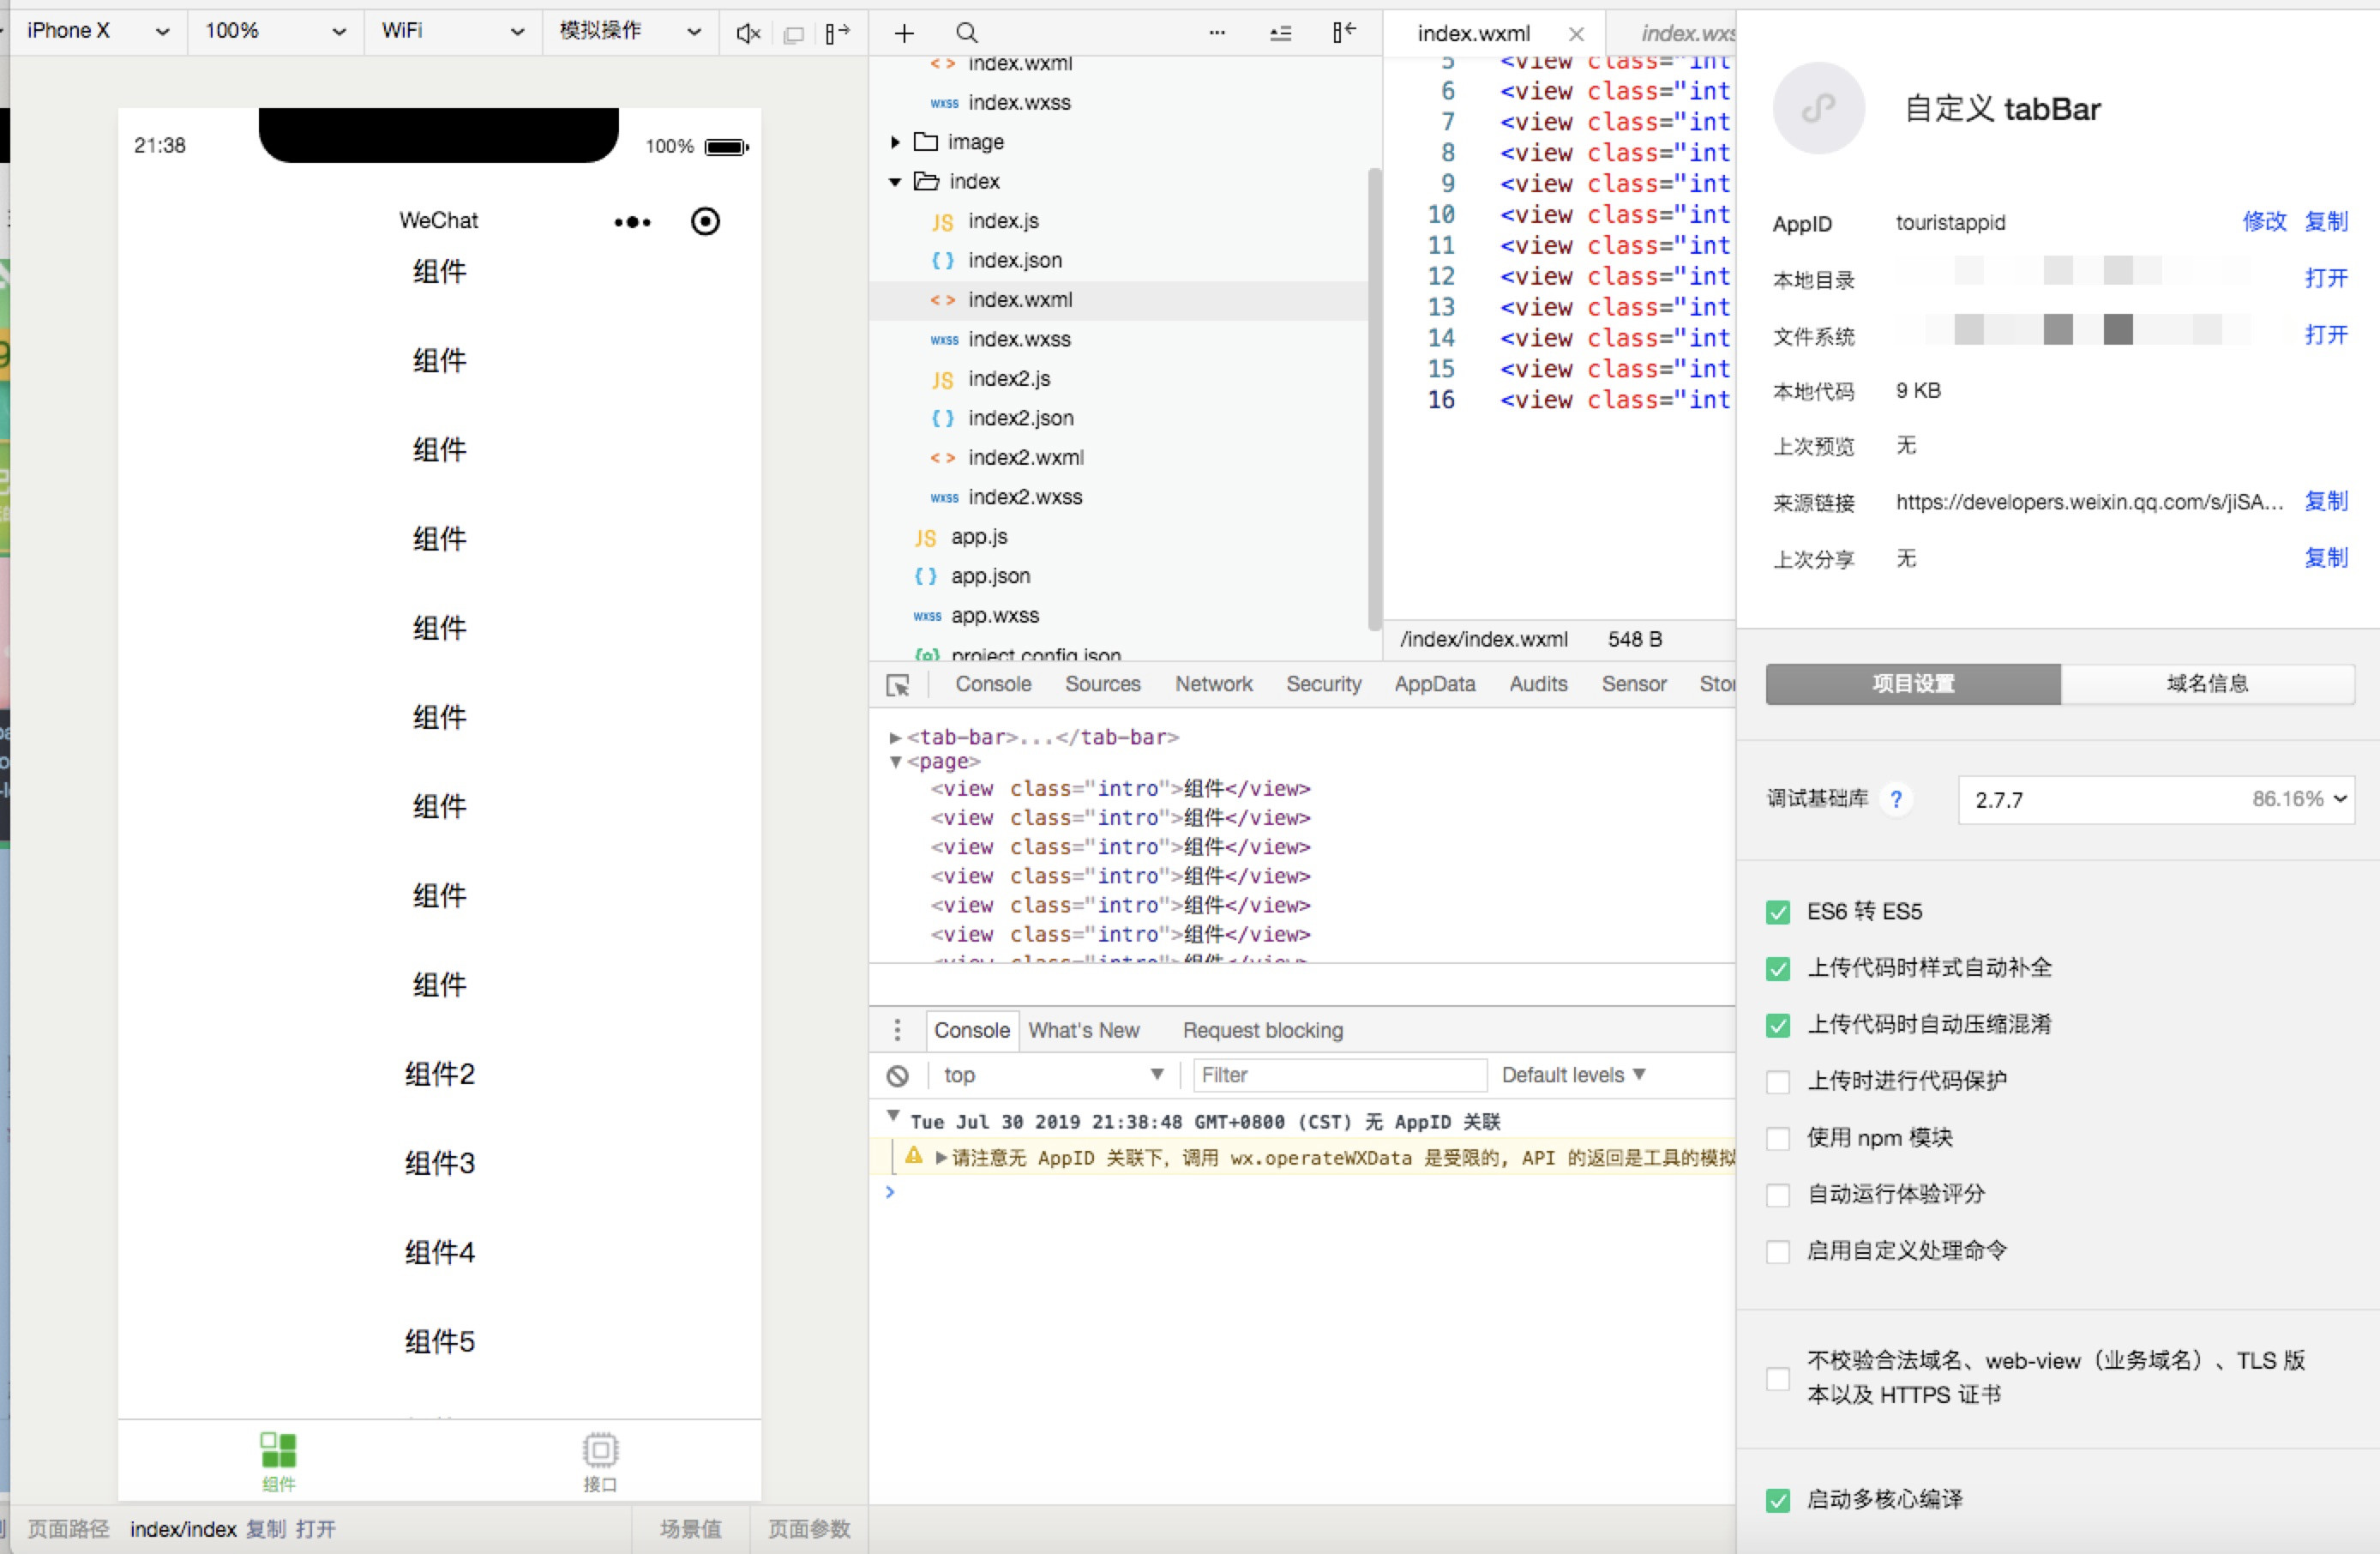
Task: Enable 使用 npm 模块 checkbox
Action: 1778,1138
